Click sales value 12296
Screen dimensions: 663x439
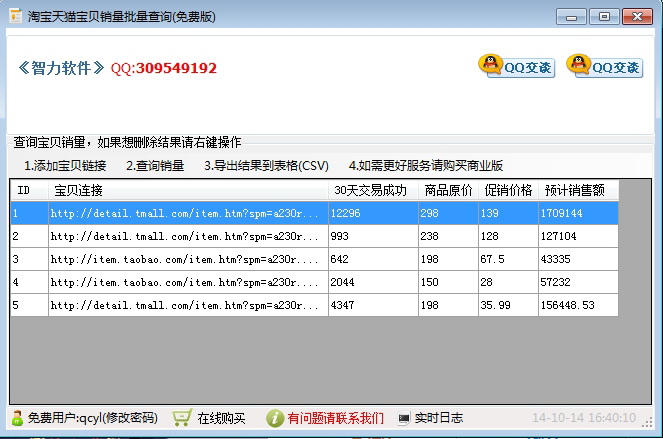pyautogui.click(x=345, y=213)
